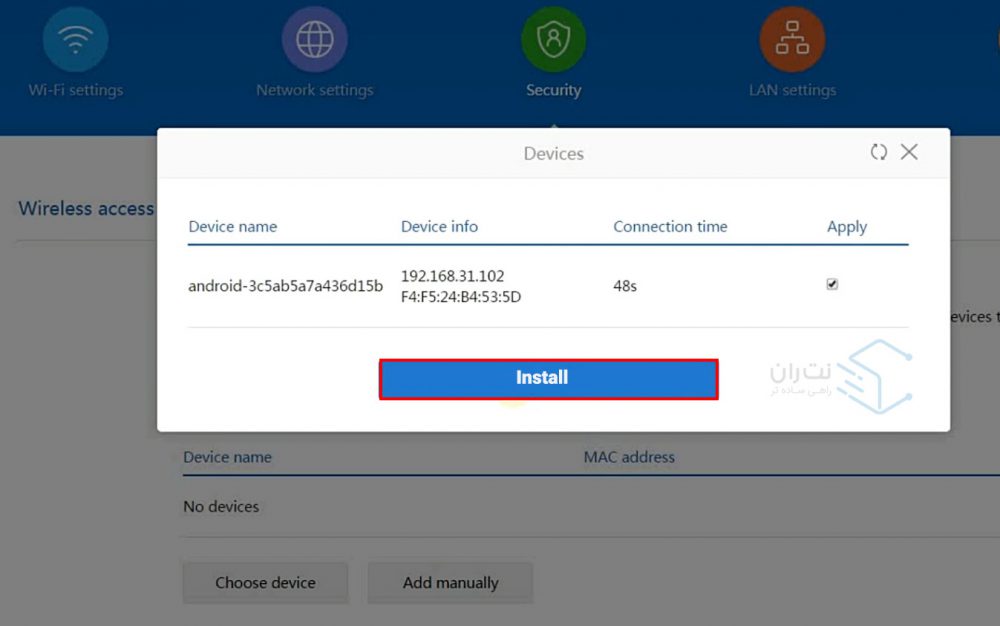Open the LAN settings network icon
This screenshot has height=626, width=1000.
pyautogui.click(x=792, y=39)
